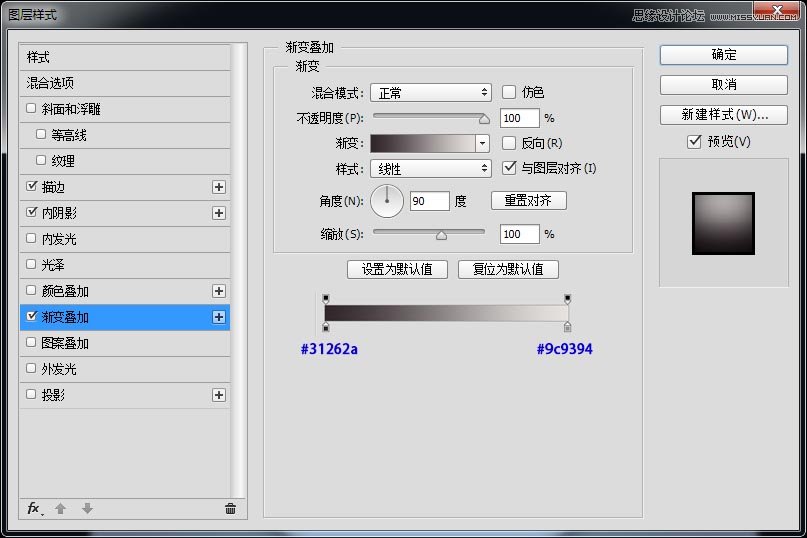Click the 复位为默认值 button

508,269
